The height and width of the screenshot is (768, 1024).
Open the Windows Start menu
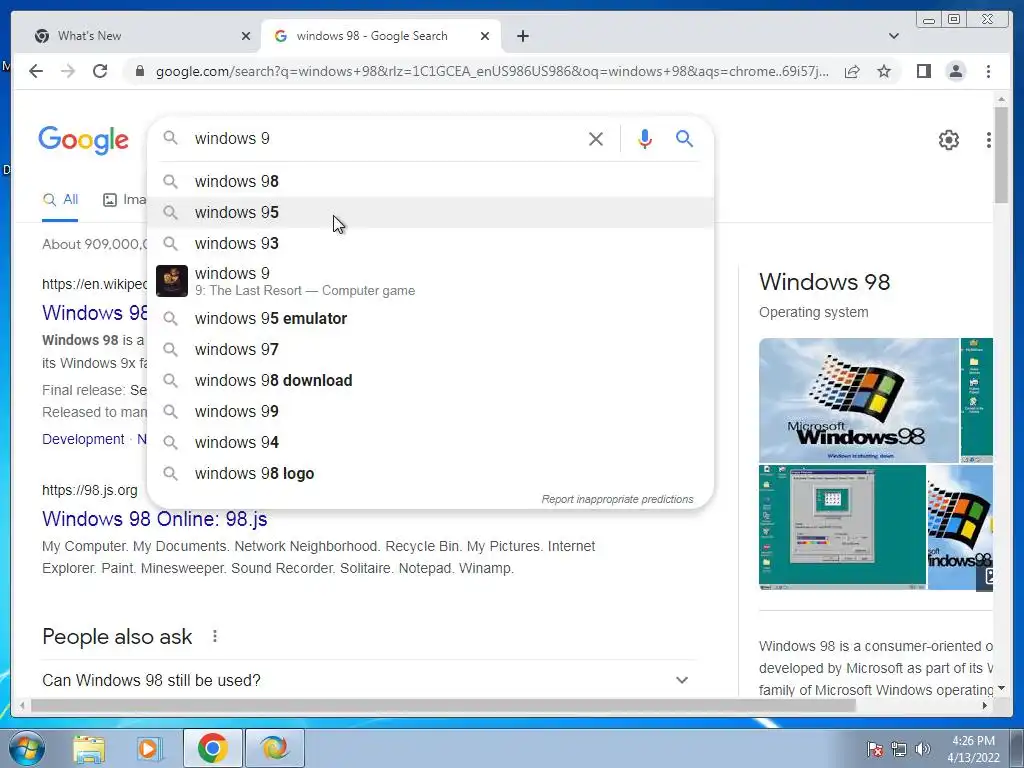click(x=27, y=748)
